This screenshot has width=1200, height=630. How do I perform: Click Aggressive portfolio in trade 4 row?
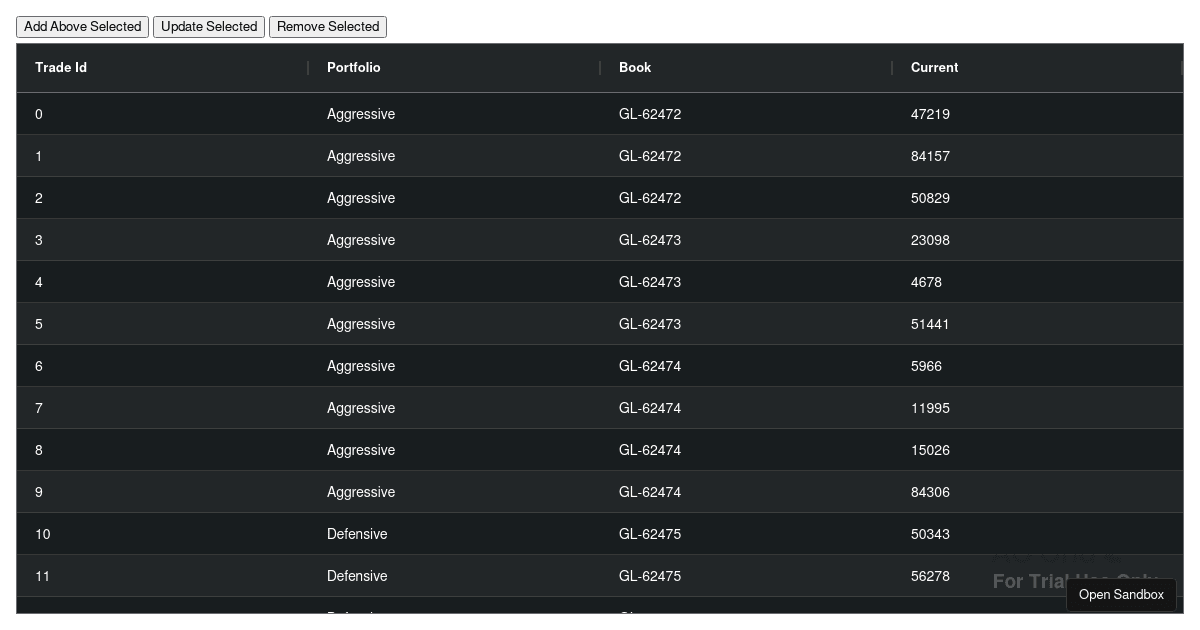pos(361,282)
